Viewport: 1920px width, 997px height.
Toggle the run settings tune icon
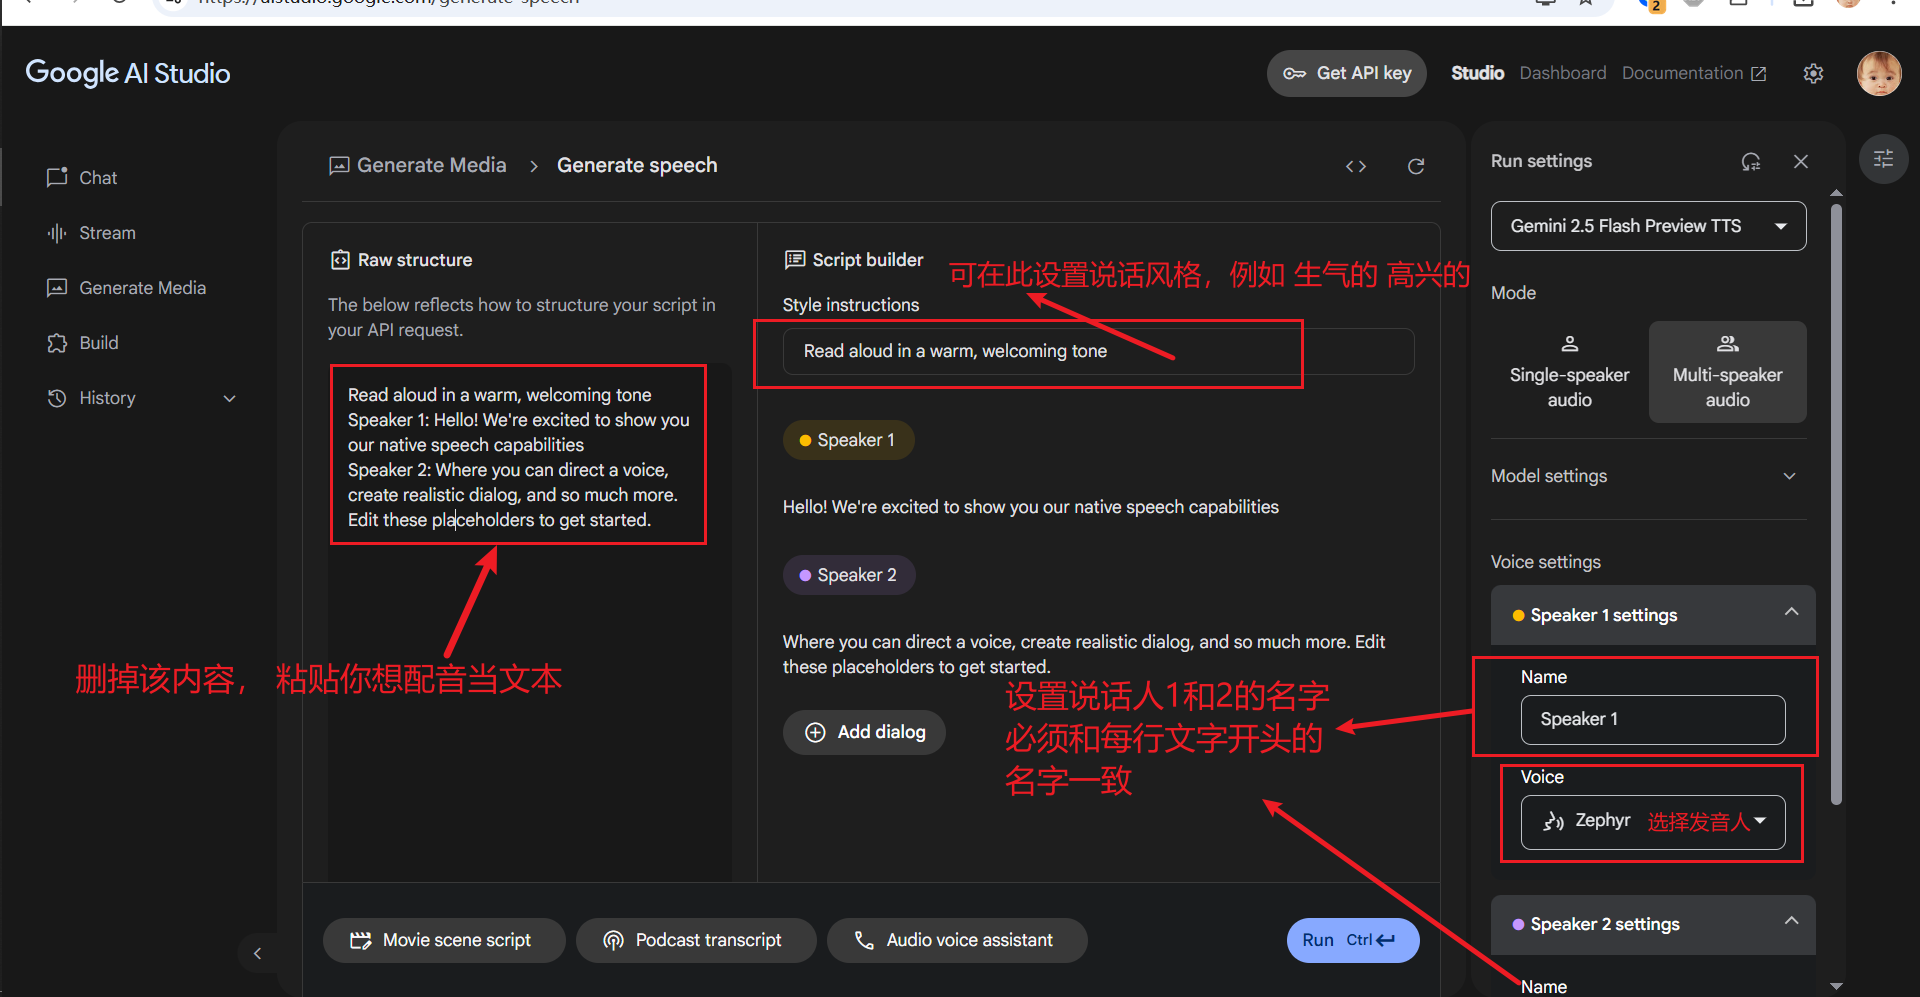1883,159
